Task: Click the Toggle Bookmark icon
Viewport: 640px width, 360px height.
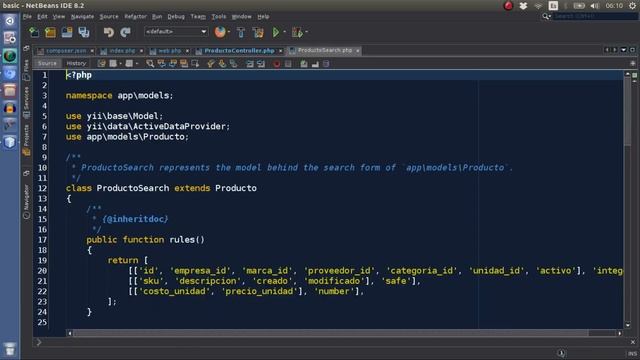Action: pos(233,64)
